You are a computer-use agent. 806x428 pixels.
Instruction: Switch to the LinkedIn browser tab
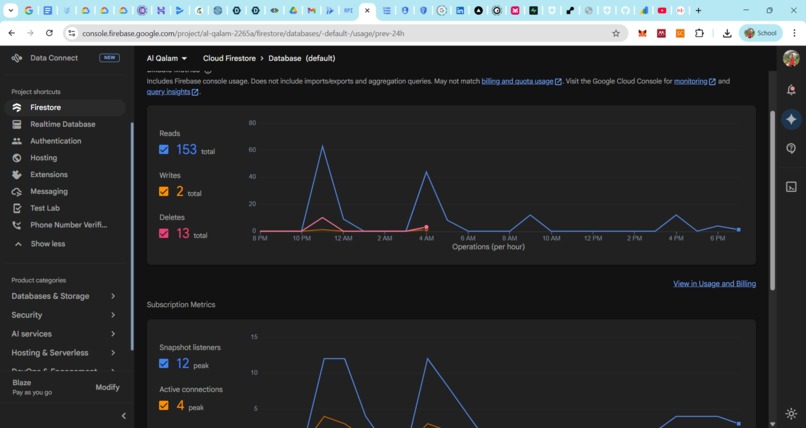[460, 10]
